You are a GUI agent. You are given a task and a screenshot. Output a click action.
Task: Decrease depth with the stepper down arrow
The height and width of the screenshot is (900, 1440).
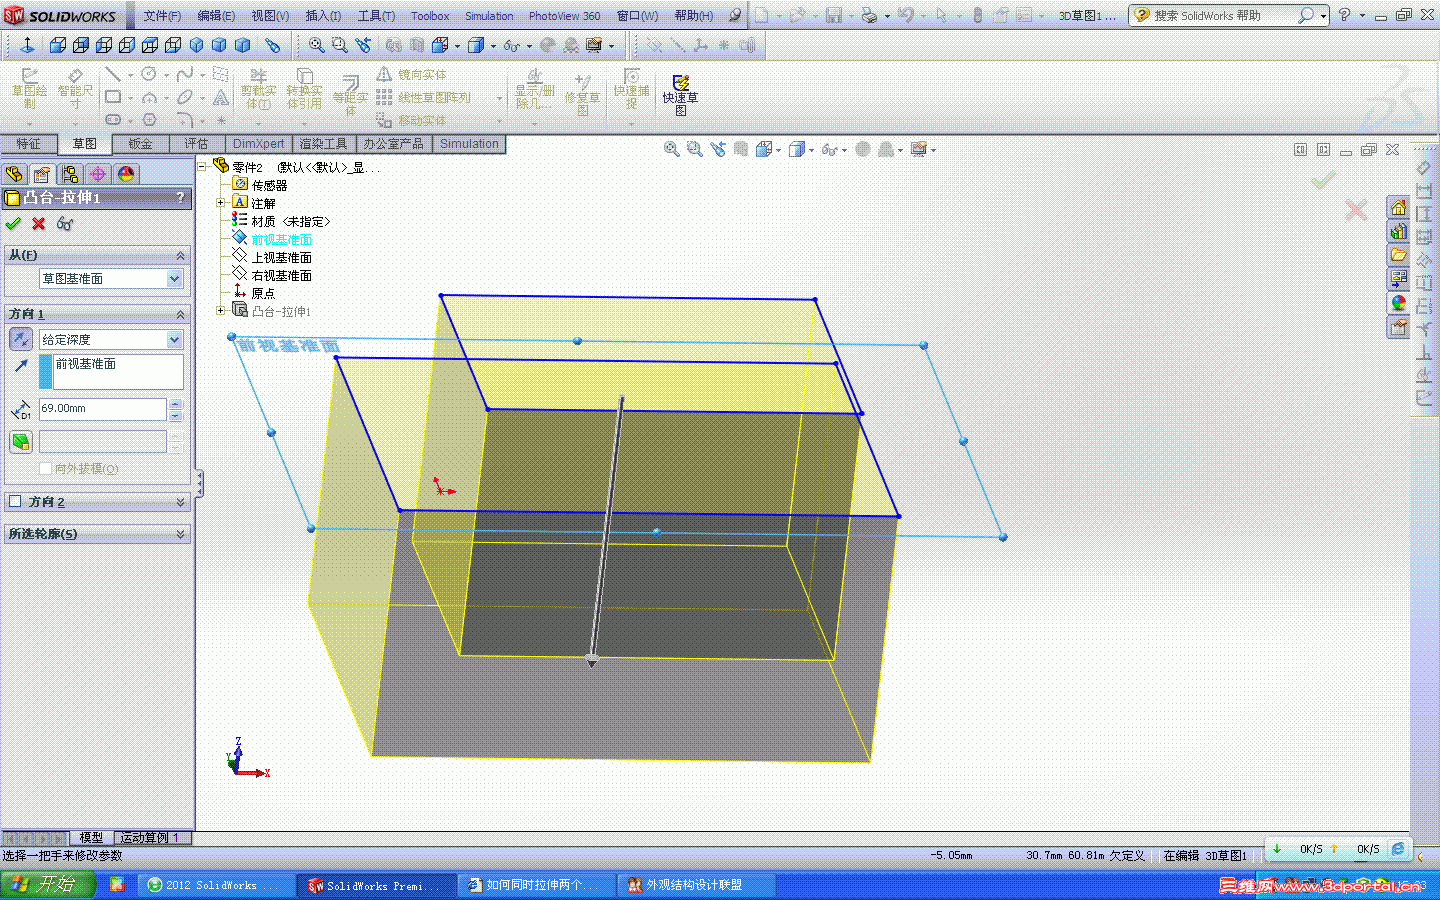pyautogui.click(x=176, y=415)
